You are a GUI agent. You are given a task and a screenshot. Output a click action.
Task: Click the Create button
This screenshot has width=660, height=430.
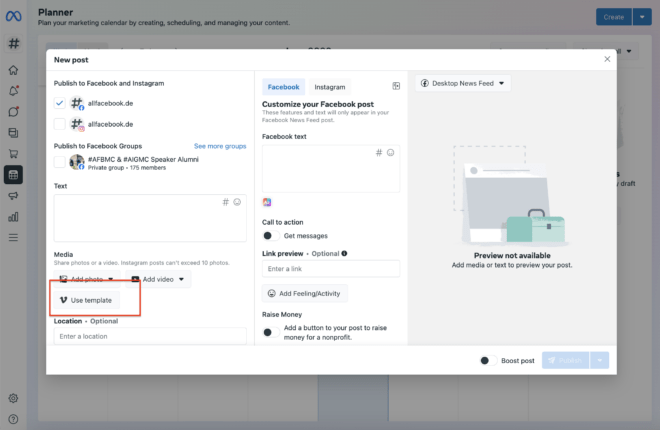tap(614, 17)
